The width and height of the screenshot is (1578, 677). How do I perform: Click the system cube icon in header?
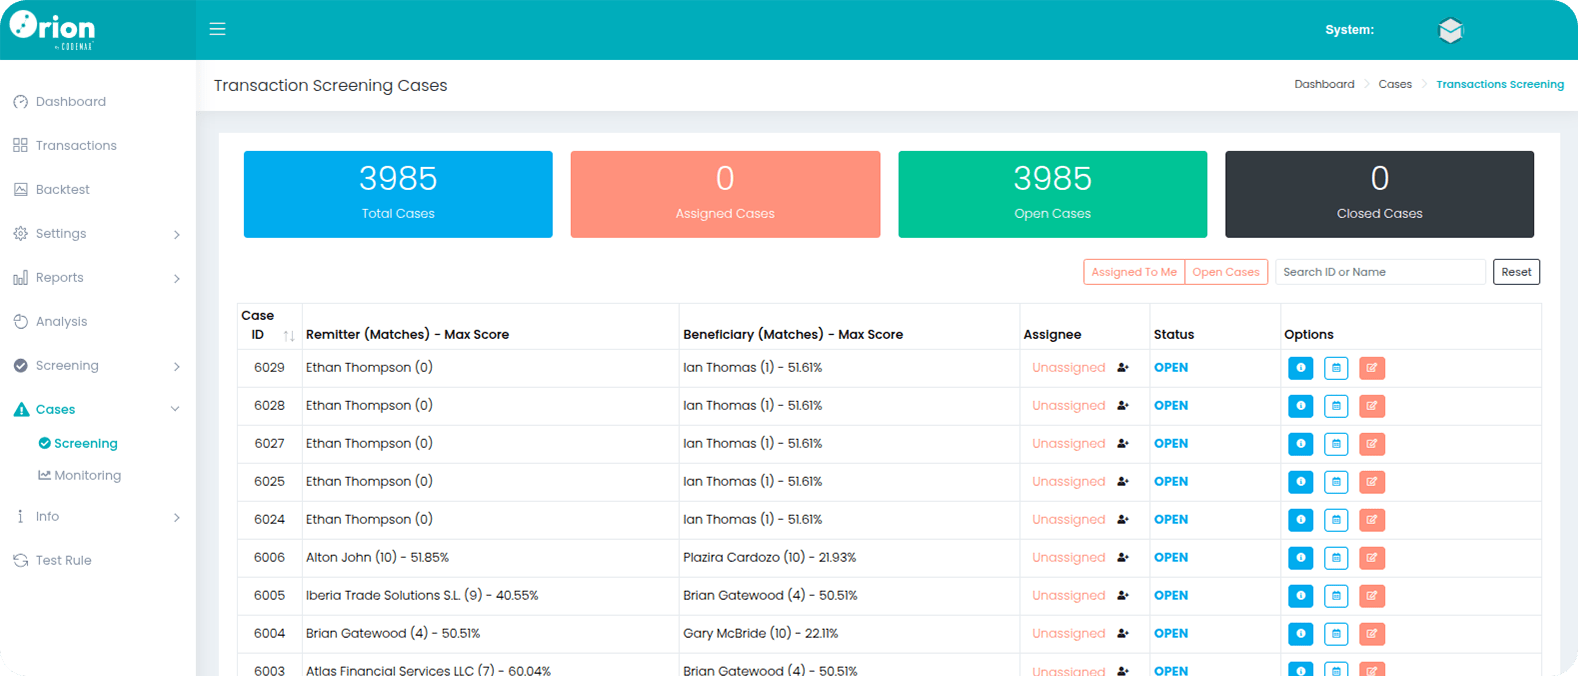click(x=1450, y=31)
